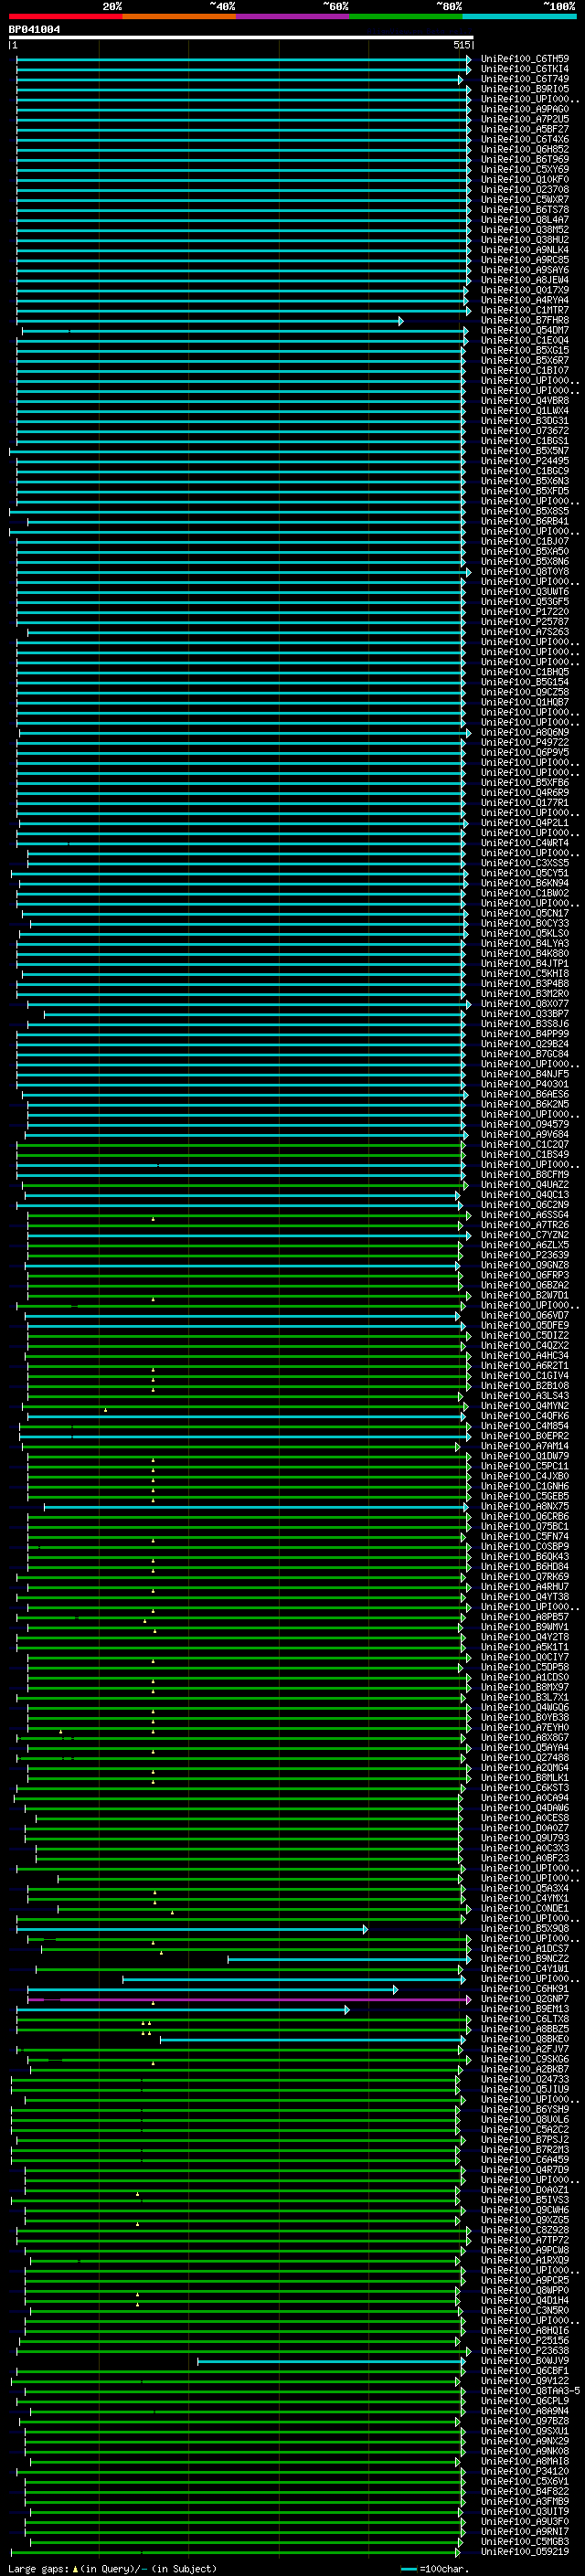Click the green ~80% identity legend bar
585x2576 pixels.
tap(406, 16)
